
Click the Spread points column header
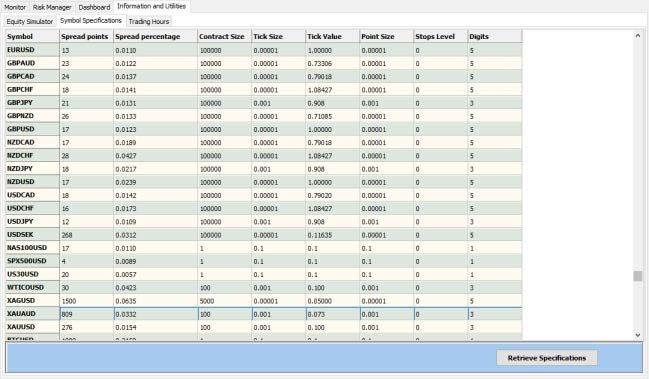87,36
